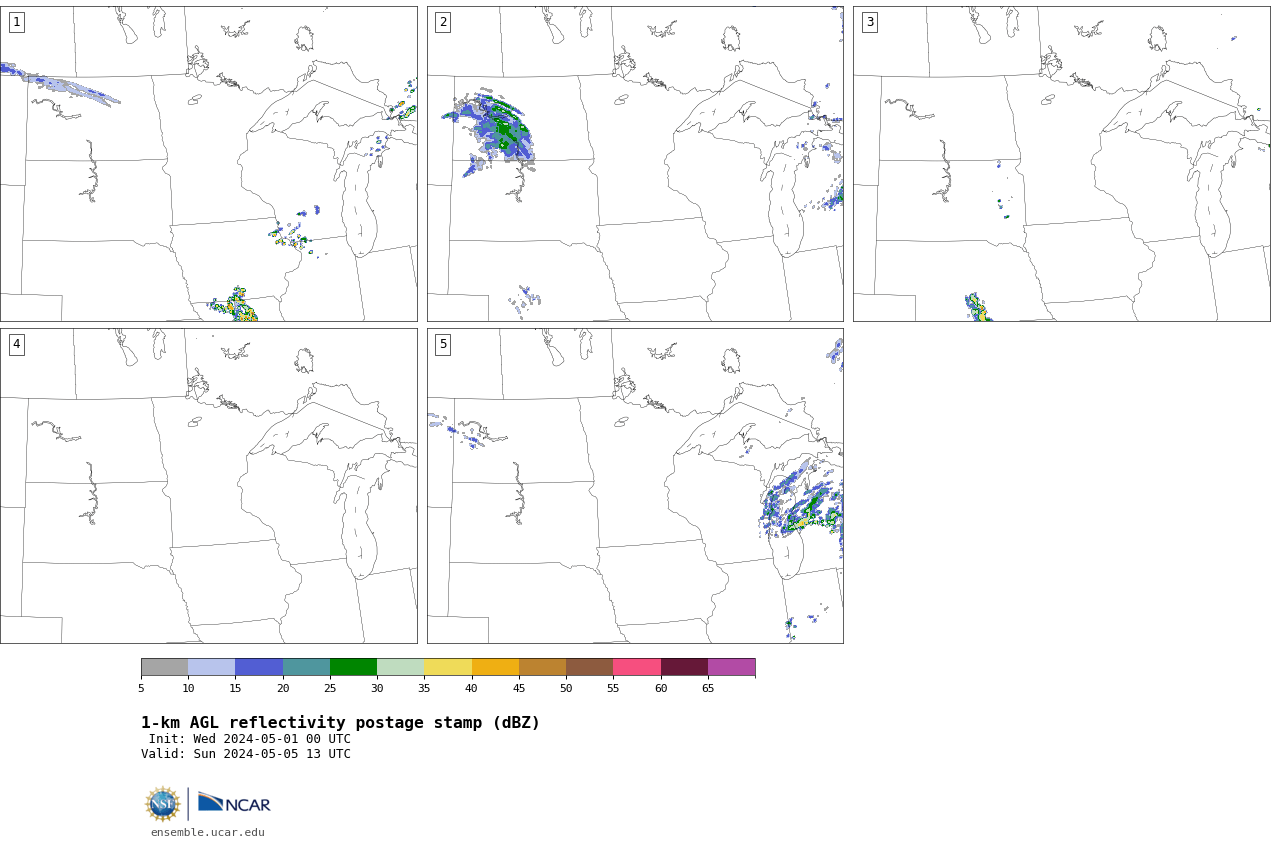Click the colorbar tick label 20

tap(283, 688)
